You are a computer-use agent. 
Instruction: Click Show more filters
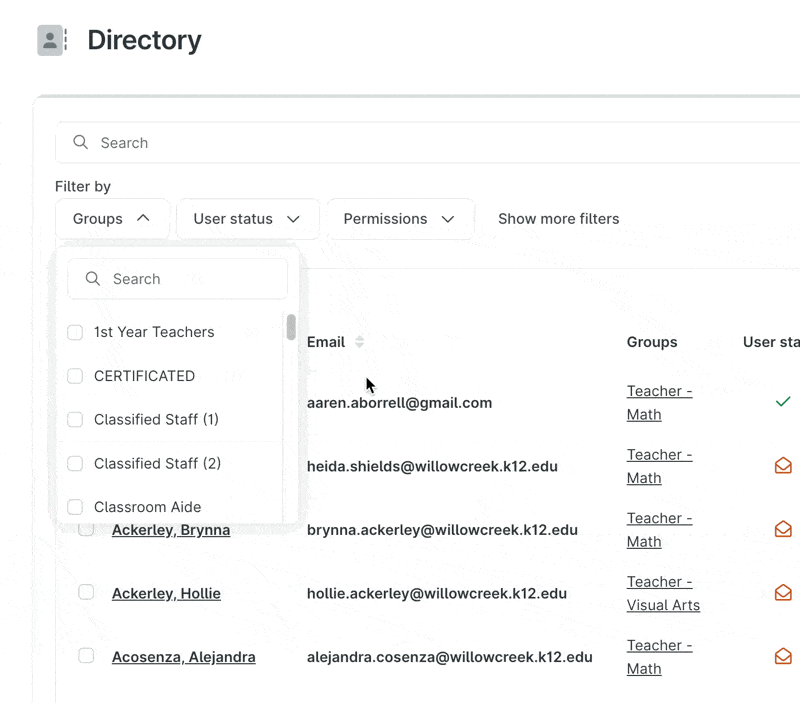pos(559,219)
